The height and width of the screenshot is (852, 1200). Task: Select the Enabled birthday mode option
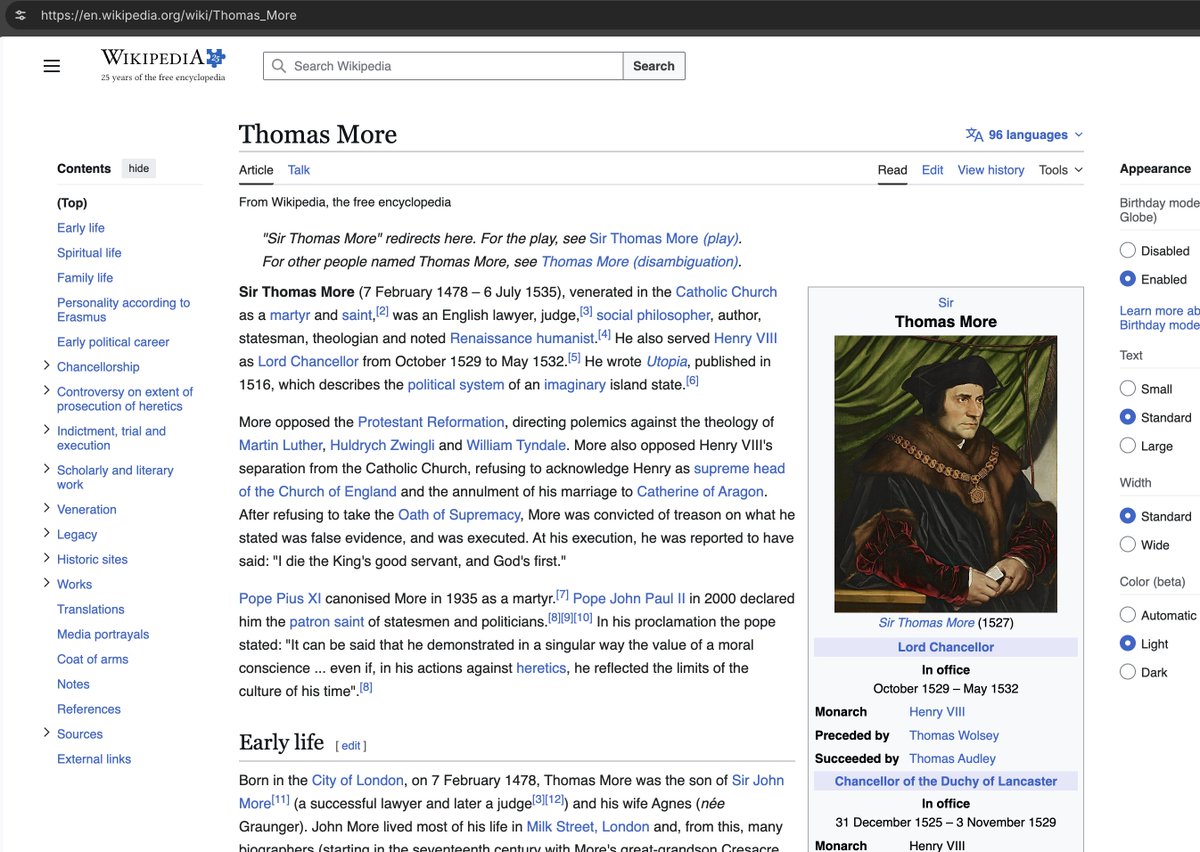[1128, 279]
